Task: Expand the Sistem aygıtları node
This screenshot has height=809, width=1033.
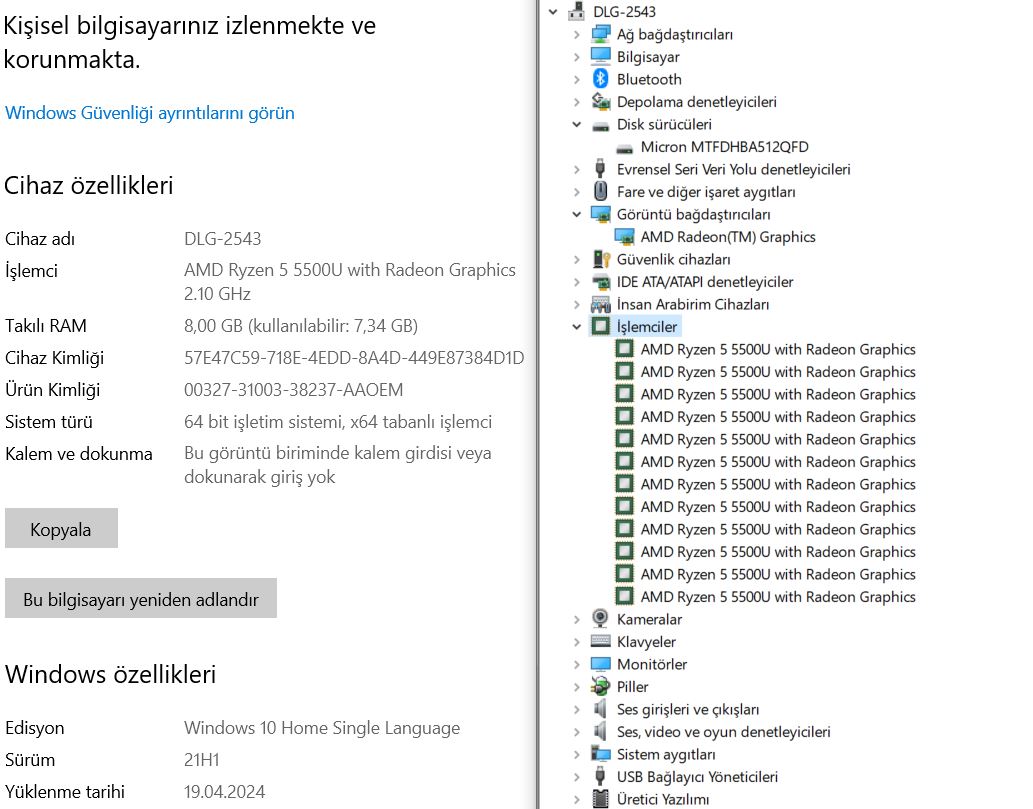Action: (x=576, y=754)
